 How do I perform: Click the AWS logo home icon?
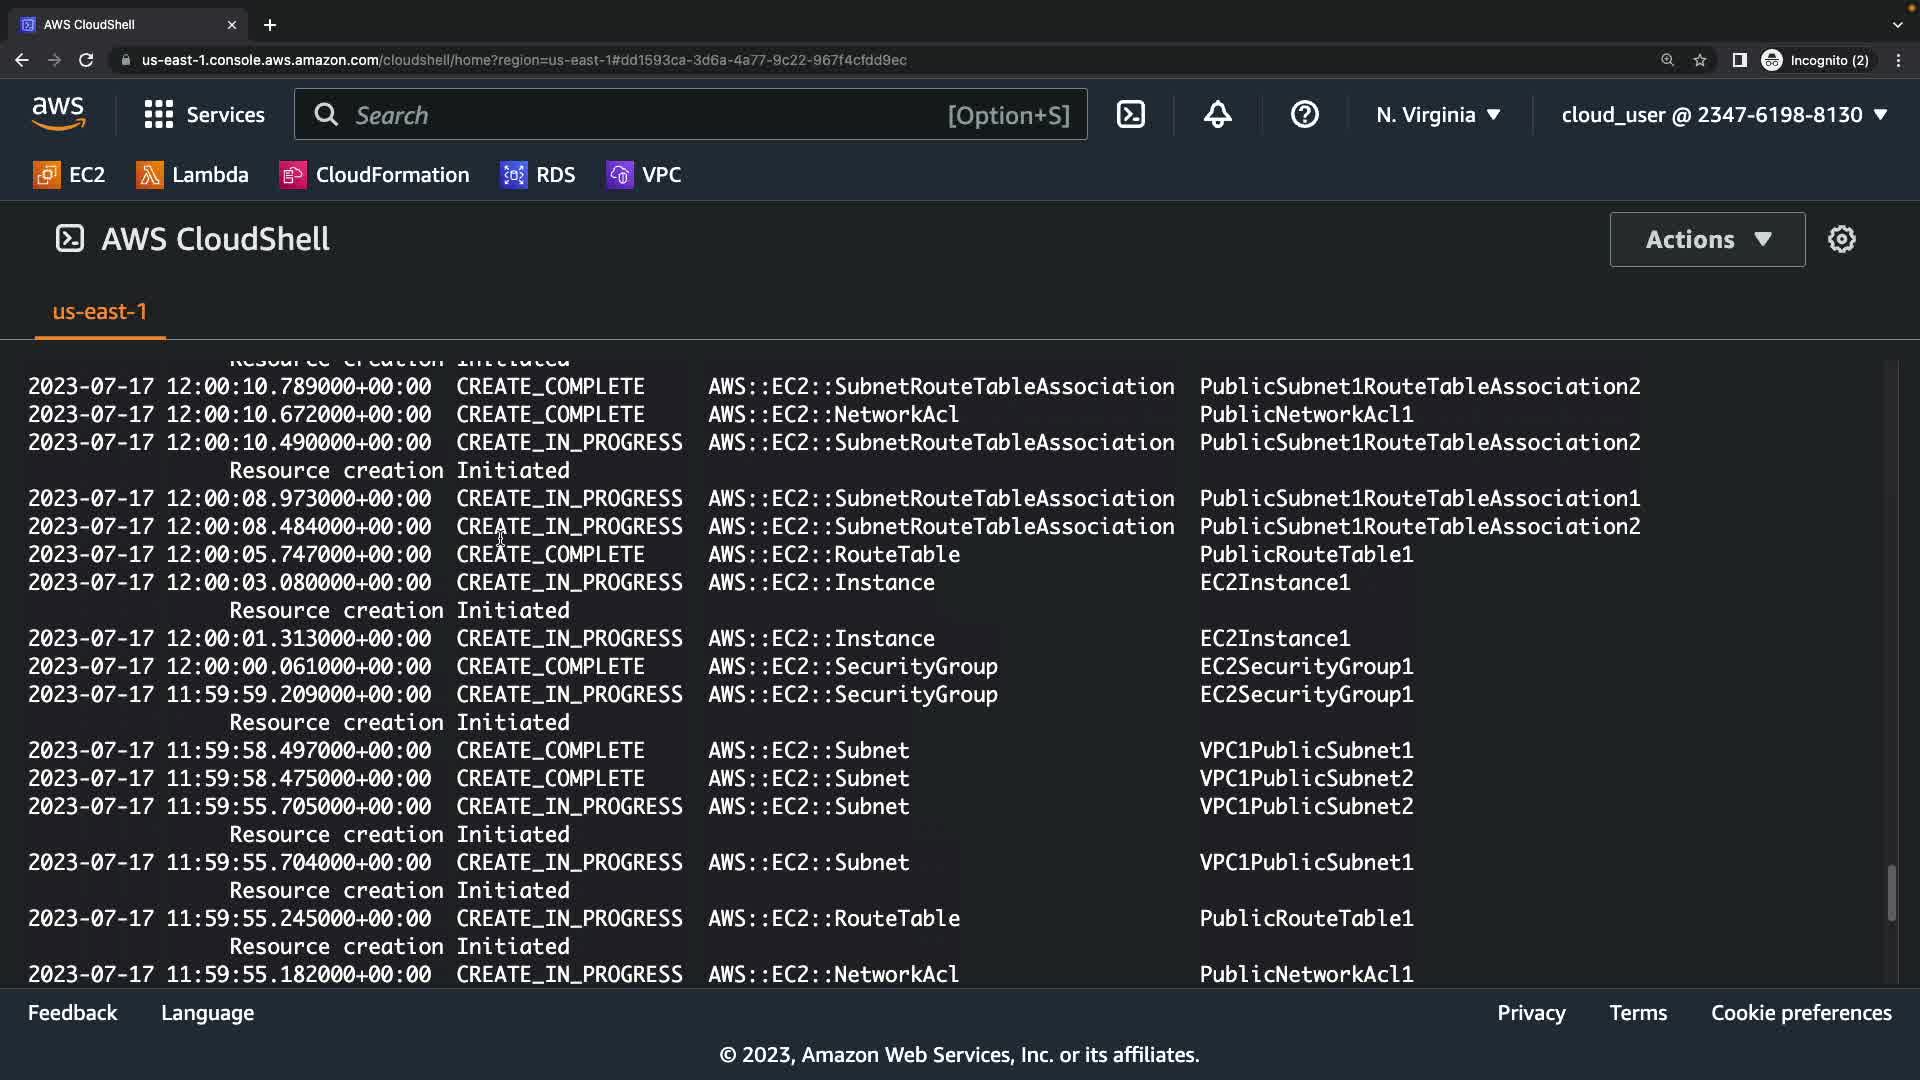[58, 114]
